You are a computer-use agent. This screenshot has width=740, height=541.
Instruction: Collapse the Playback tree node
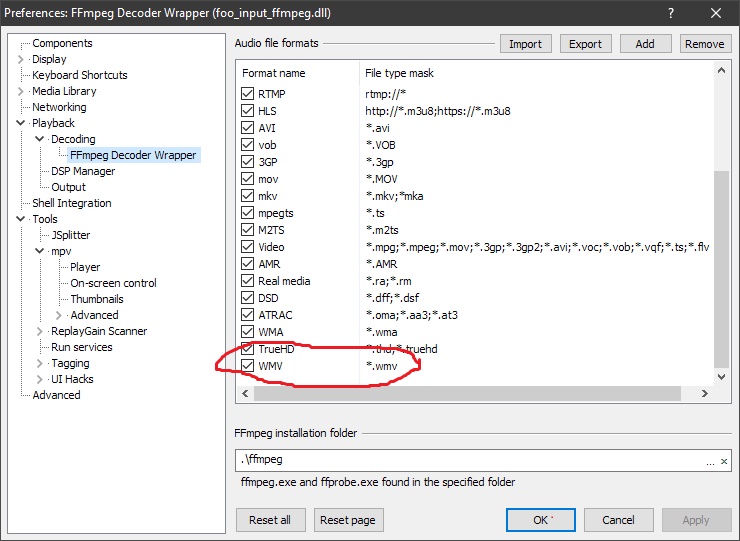tap(22, 123)
